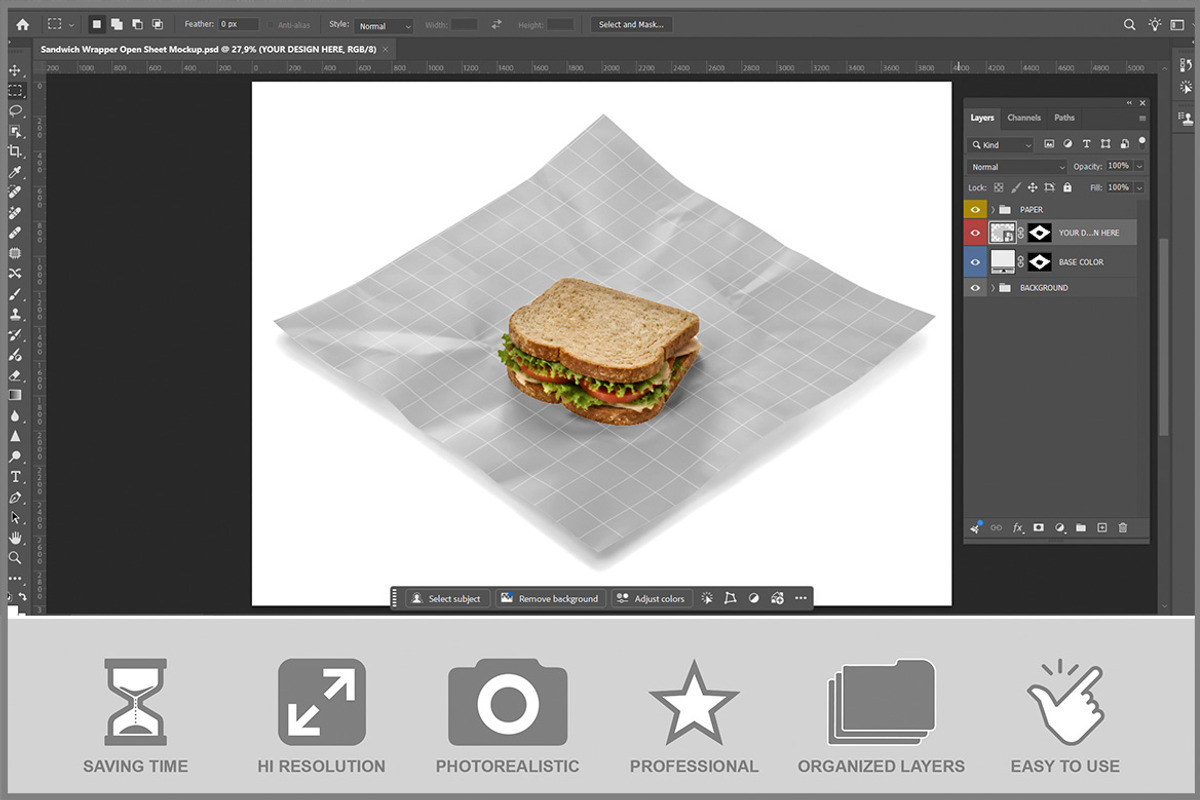This screenshot has height=800, width=1200.
Task: Hide the PAPER group layer
Action: coord(975,209)
